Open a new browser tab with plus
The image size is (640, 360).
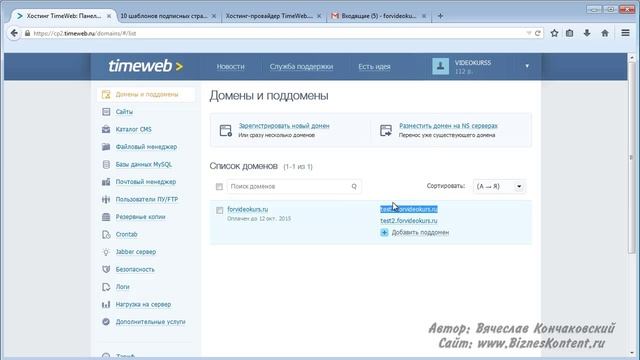[x=440, y=16]
